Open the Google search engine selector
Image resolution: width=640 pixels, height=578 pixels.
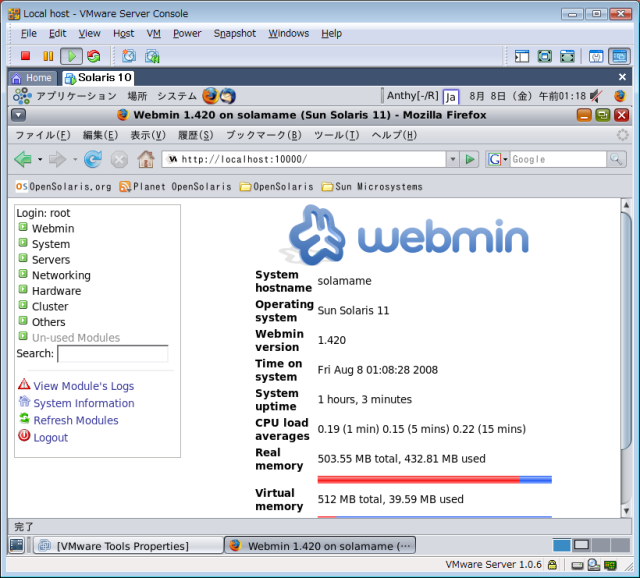coord(497,159)
